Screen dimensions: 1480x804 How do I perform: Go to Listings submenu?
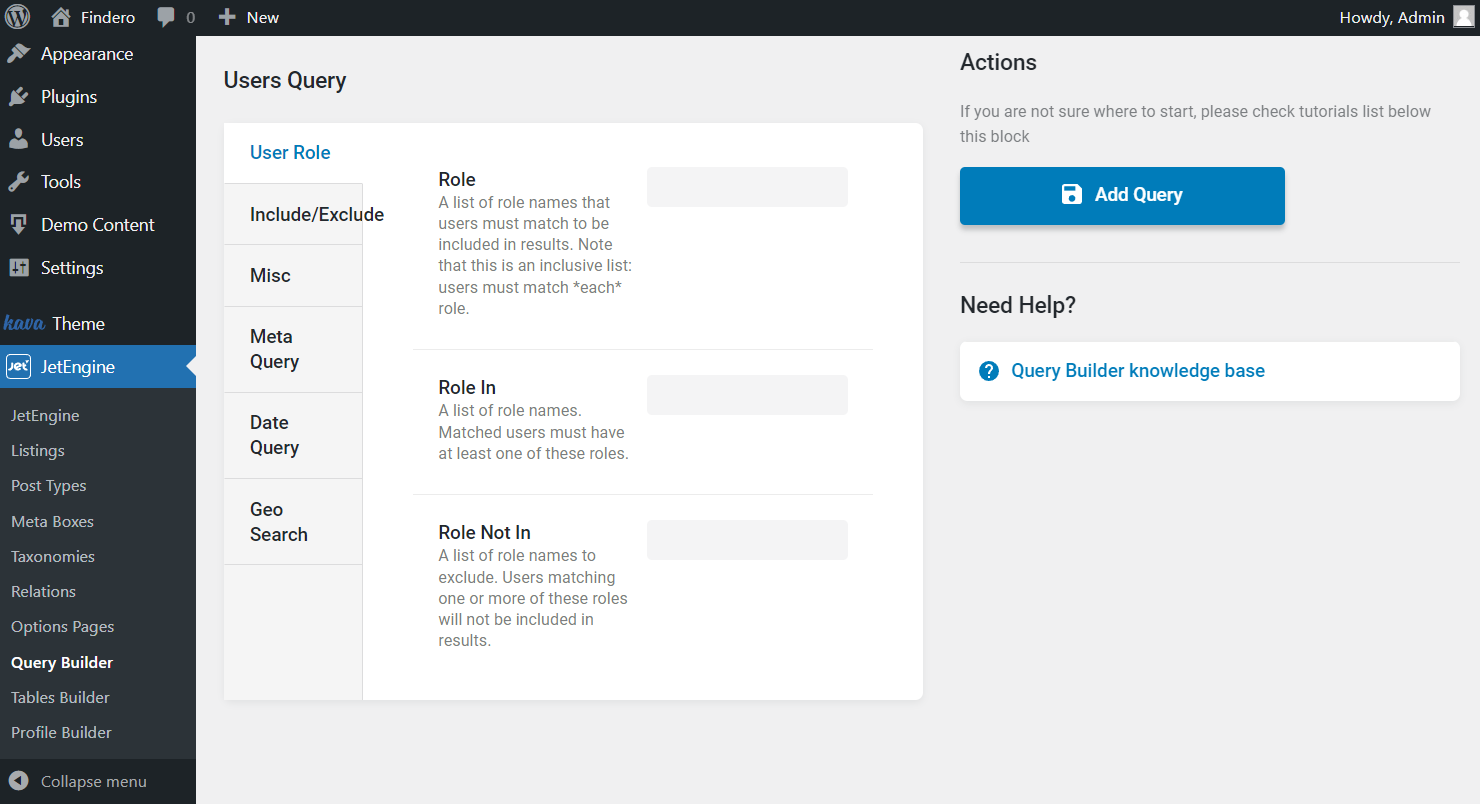[38, 451]
